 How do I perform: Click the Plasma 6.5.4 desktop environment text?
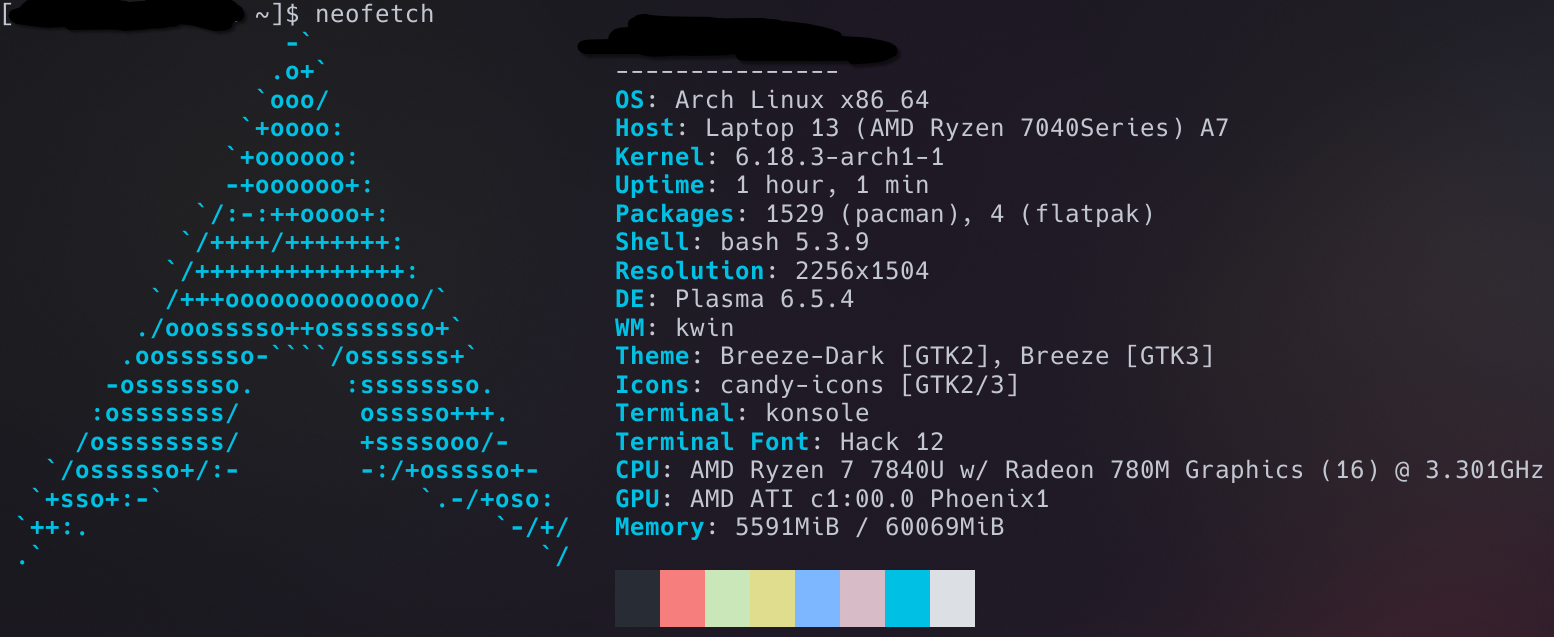(765, 299)
